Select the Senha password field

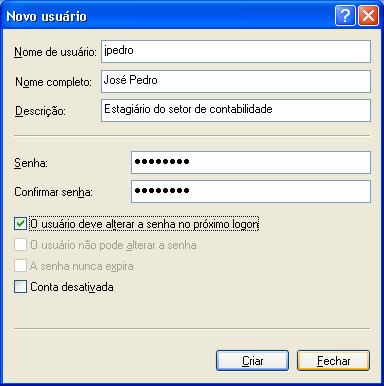tap(251, 162)
